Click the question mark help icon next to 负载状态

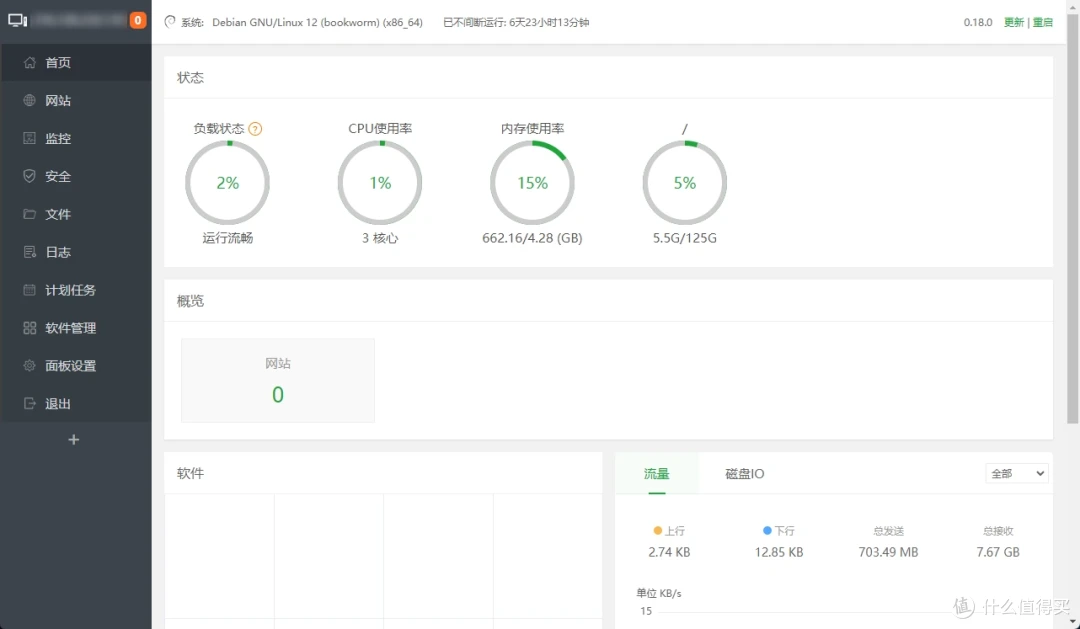click(255, 129)
